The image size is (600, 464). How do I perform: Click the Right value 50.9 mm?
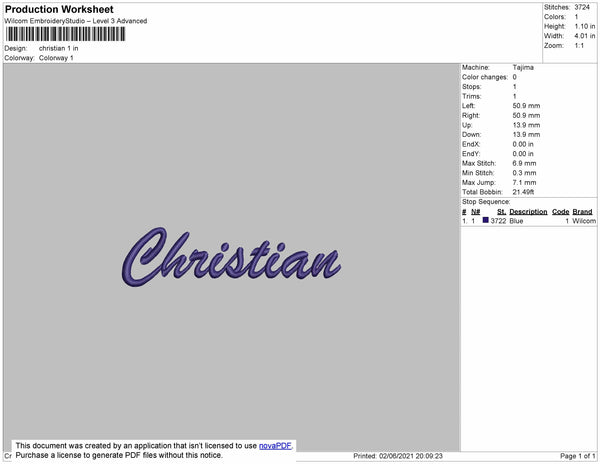pyautogui.click(x=526, y=115)
